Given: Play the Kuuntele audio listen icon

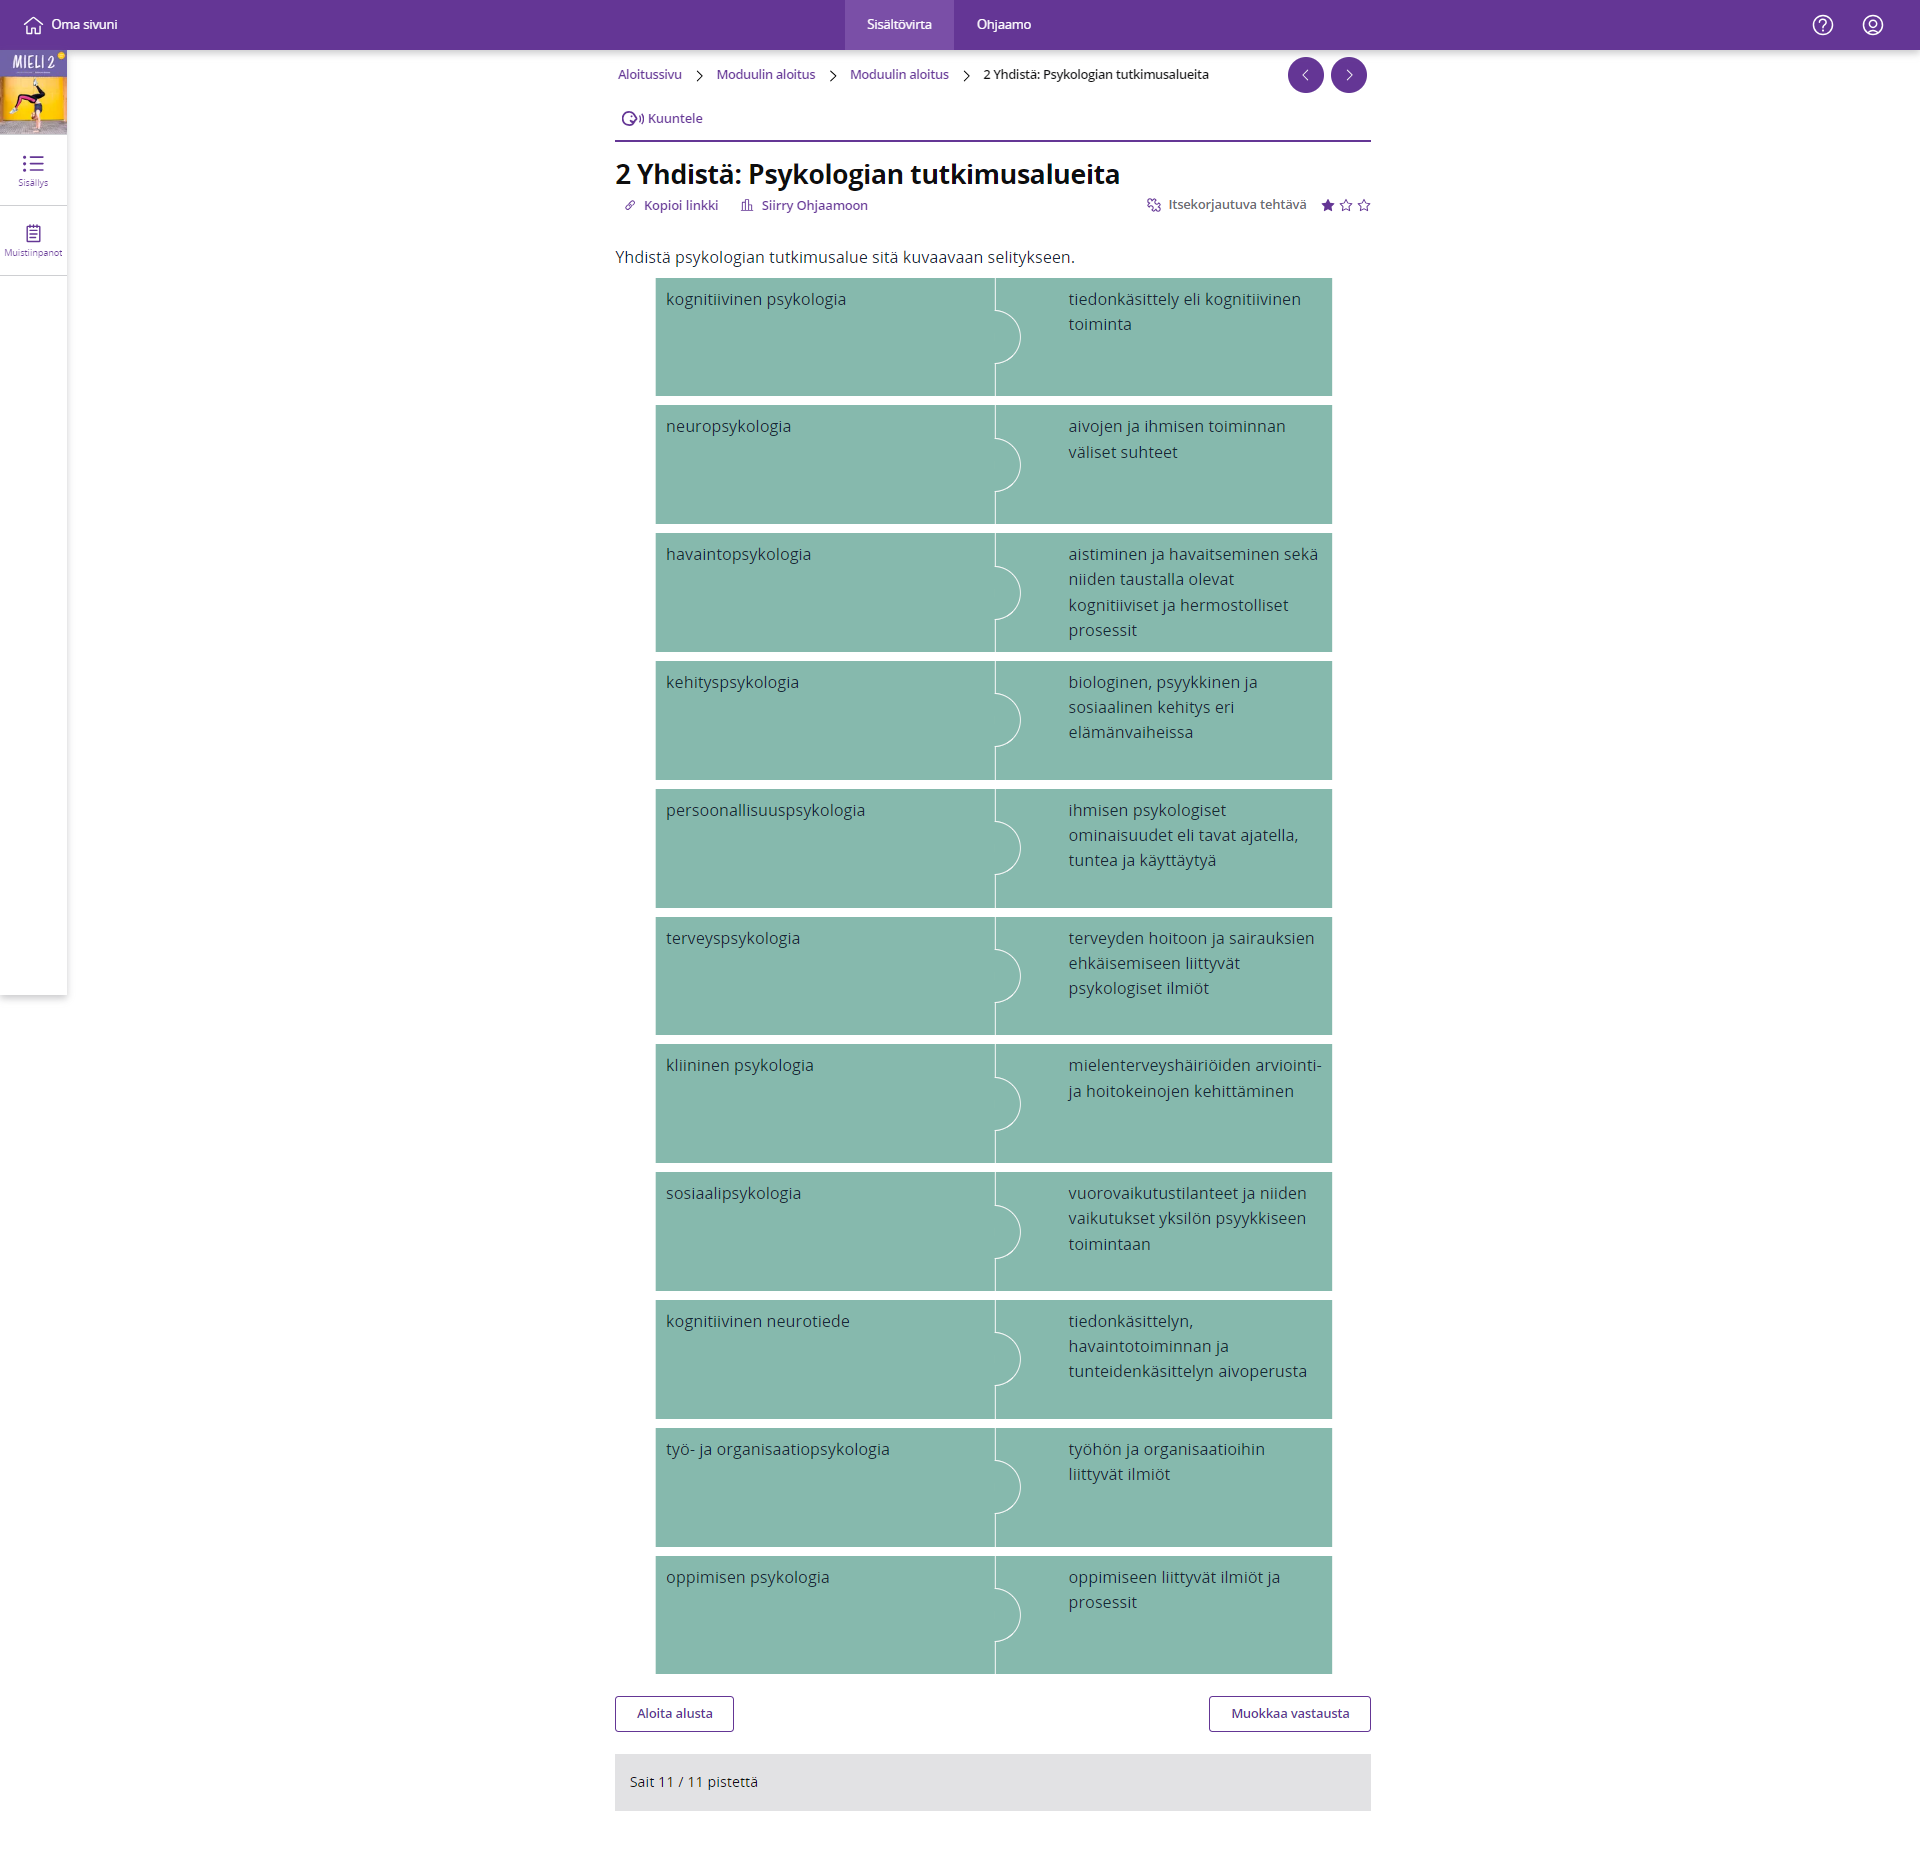Looking at the screenshot, I should [630, 118].
